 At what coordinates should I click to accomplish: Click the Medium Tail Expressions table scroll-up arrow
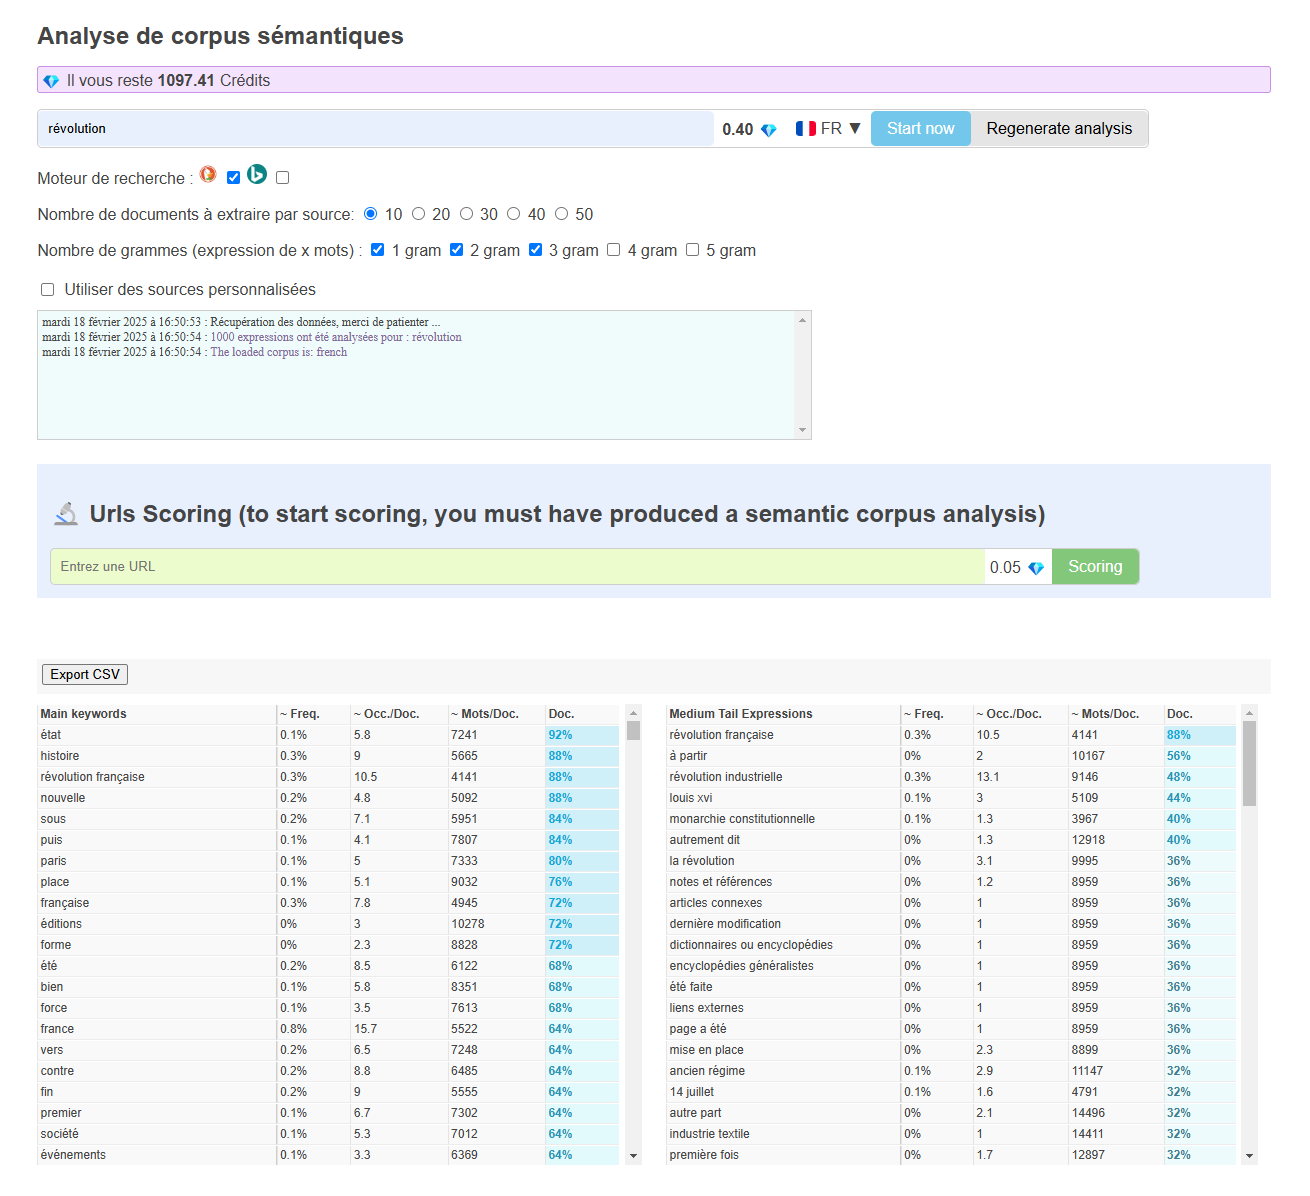click(1249, 713)
